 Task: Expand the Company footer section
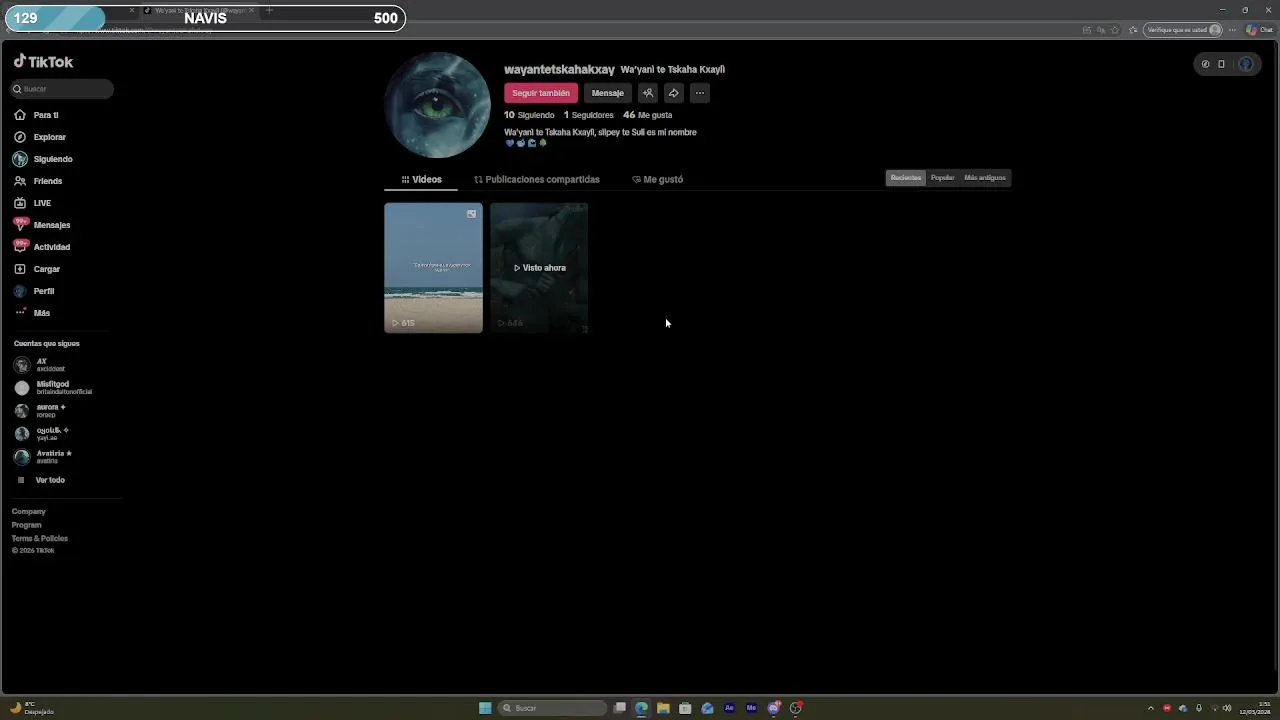point(29,511)
